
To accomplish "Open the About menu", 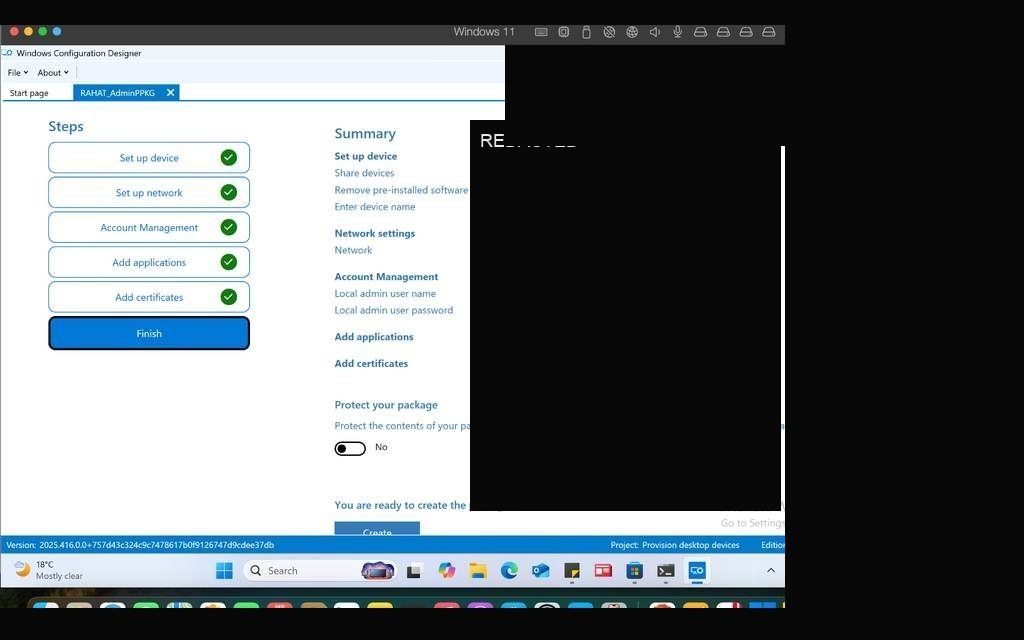I will tap(53, 72).
